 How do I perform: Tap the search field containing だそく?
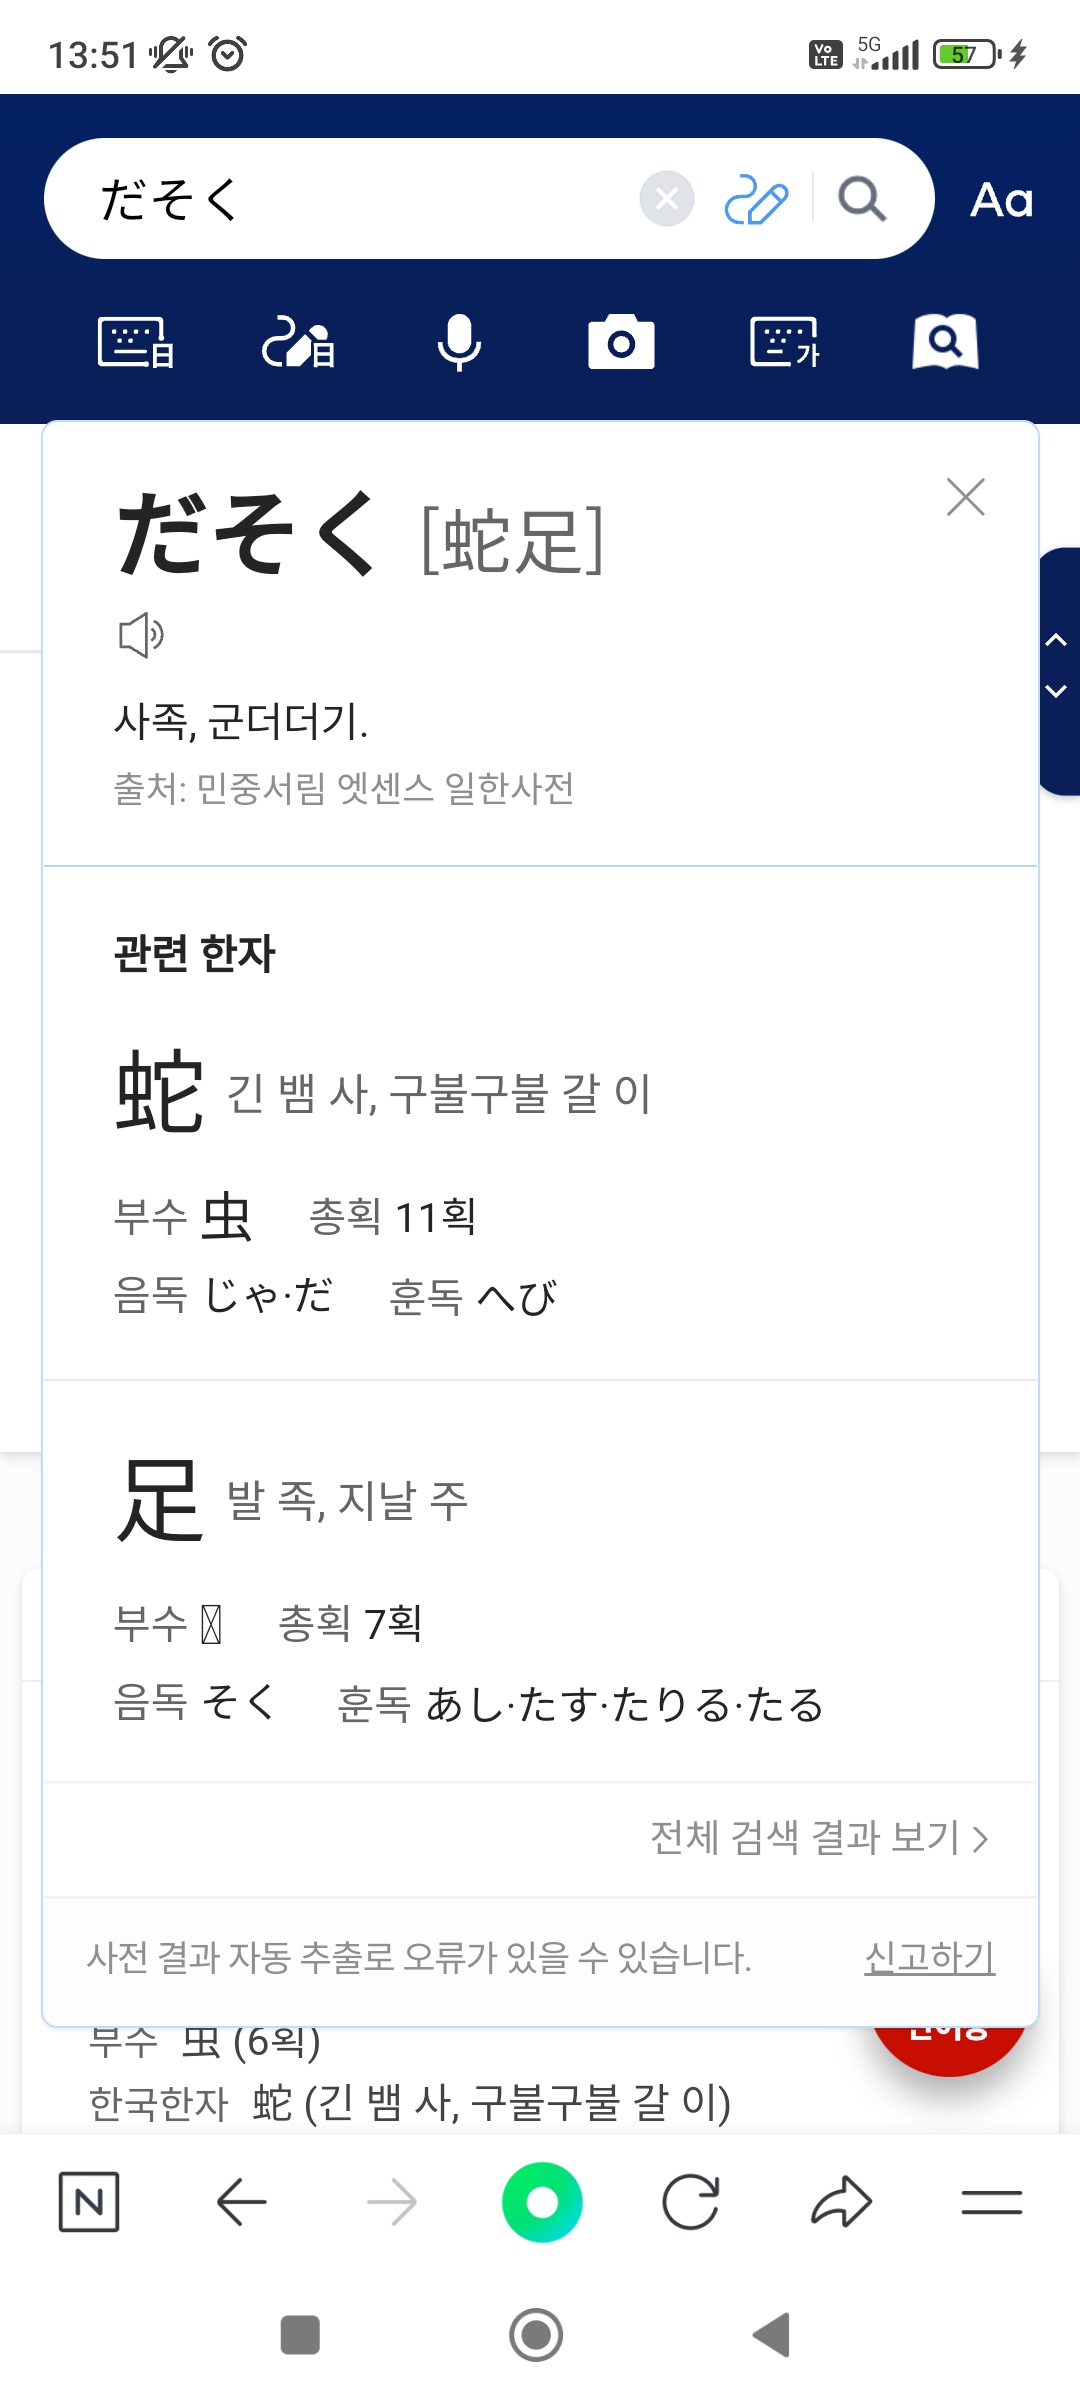pyautogui.click(x=360, y=199)
